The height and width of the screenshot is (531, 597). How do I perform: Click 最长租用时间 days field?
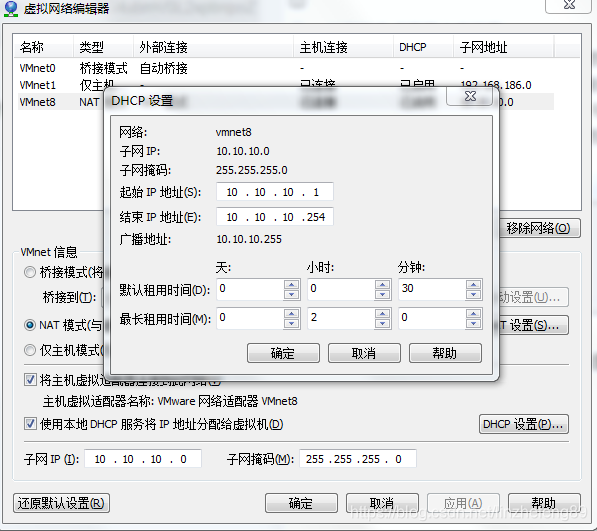click(250, 318)
